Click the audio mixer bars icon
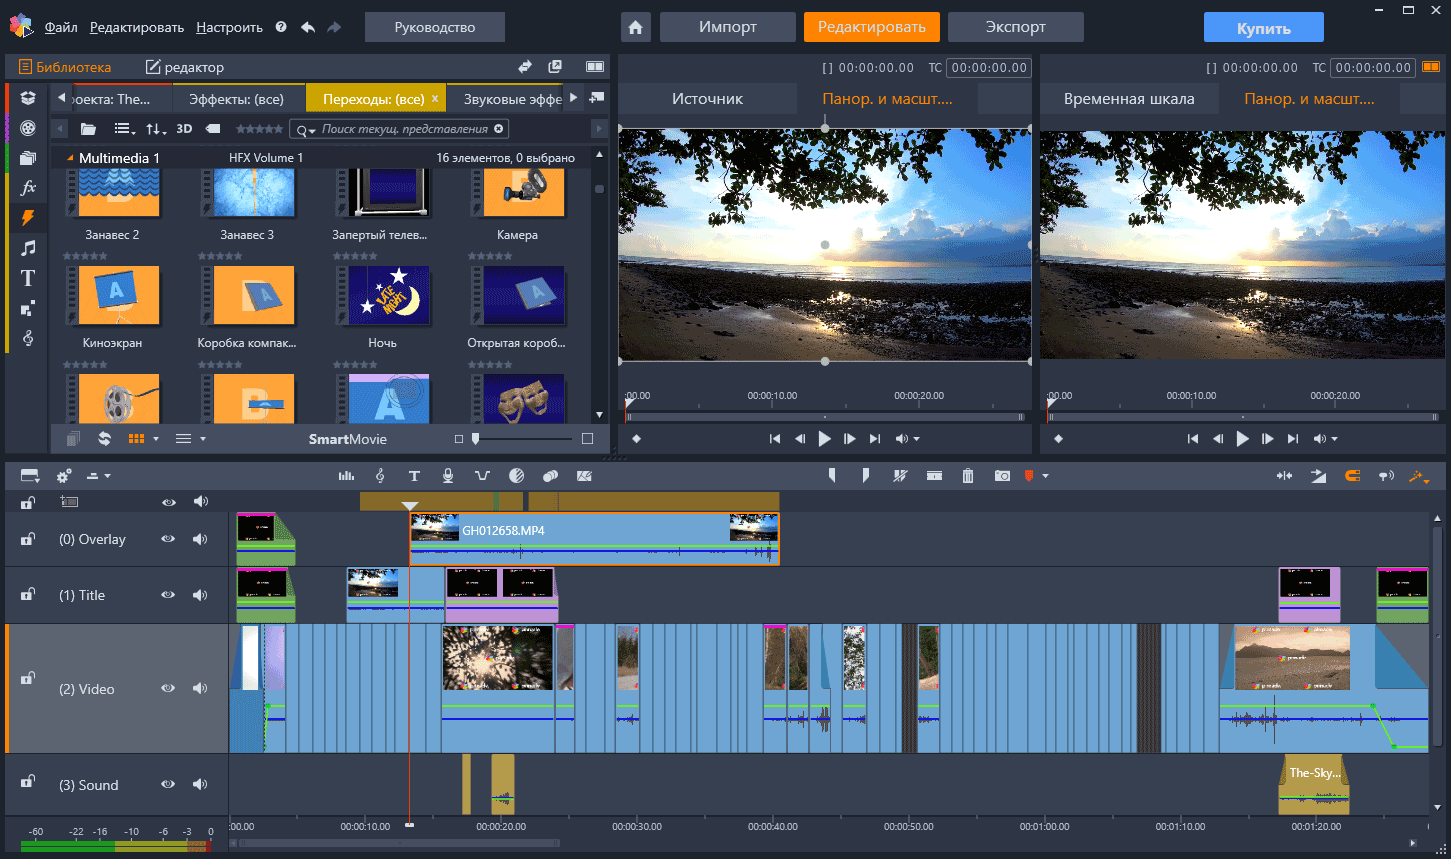The height and width of the screenshot is (859, 1451). [345, 475]
